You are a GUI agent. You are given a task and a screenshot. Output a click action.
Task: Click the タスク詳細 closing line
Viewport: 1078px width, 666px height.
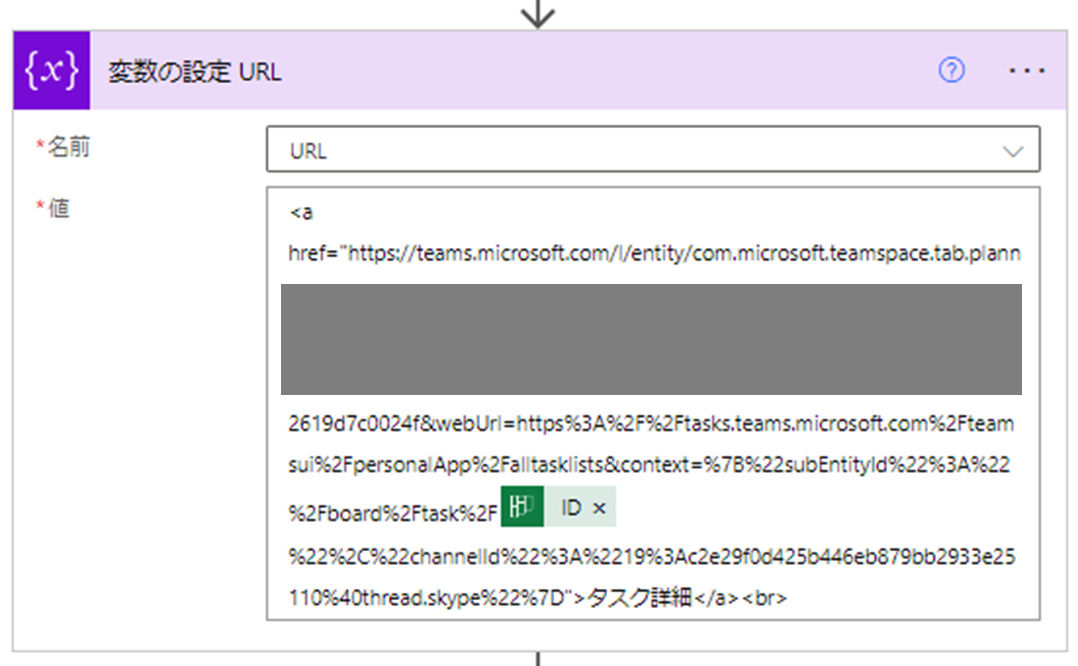538,597
